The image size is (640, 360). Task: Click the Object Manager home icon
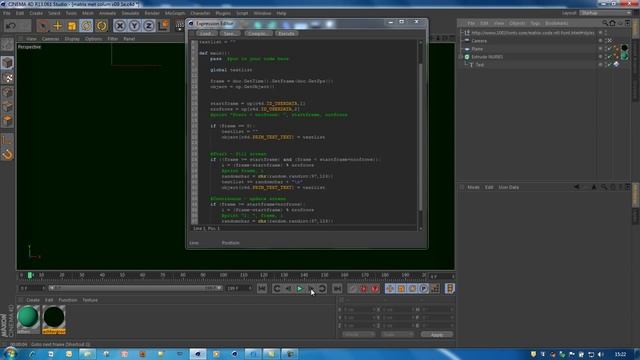coord(612,23)
